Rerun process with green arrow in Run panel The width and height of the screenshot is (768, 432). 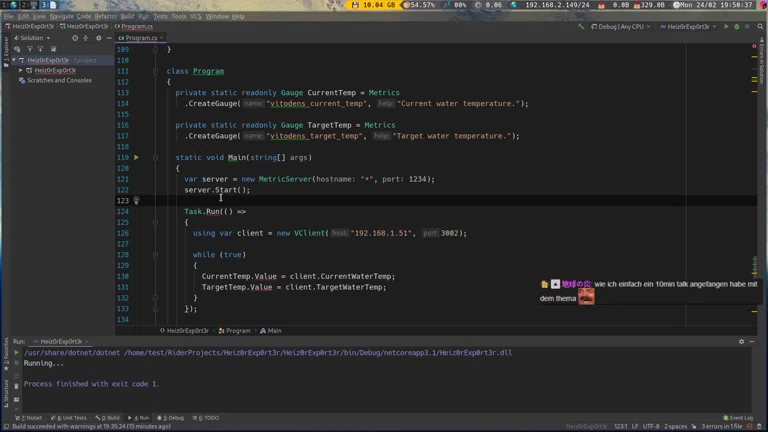point(16,353)
